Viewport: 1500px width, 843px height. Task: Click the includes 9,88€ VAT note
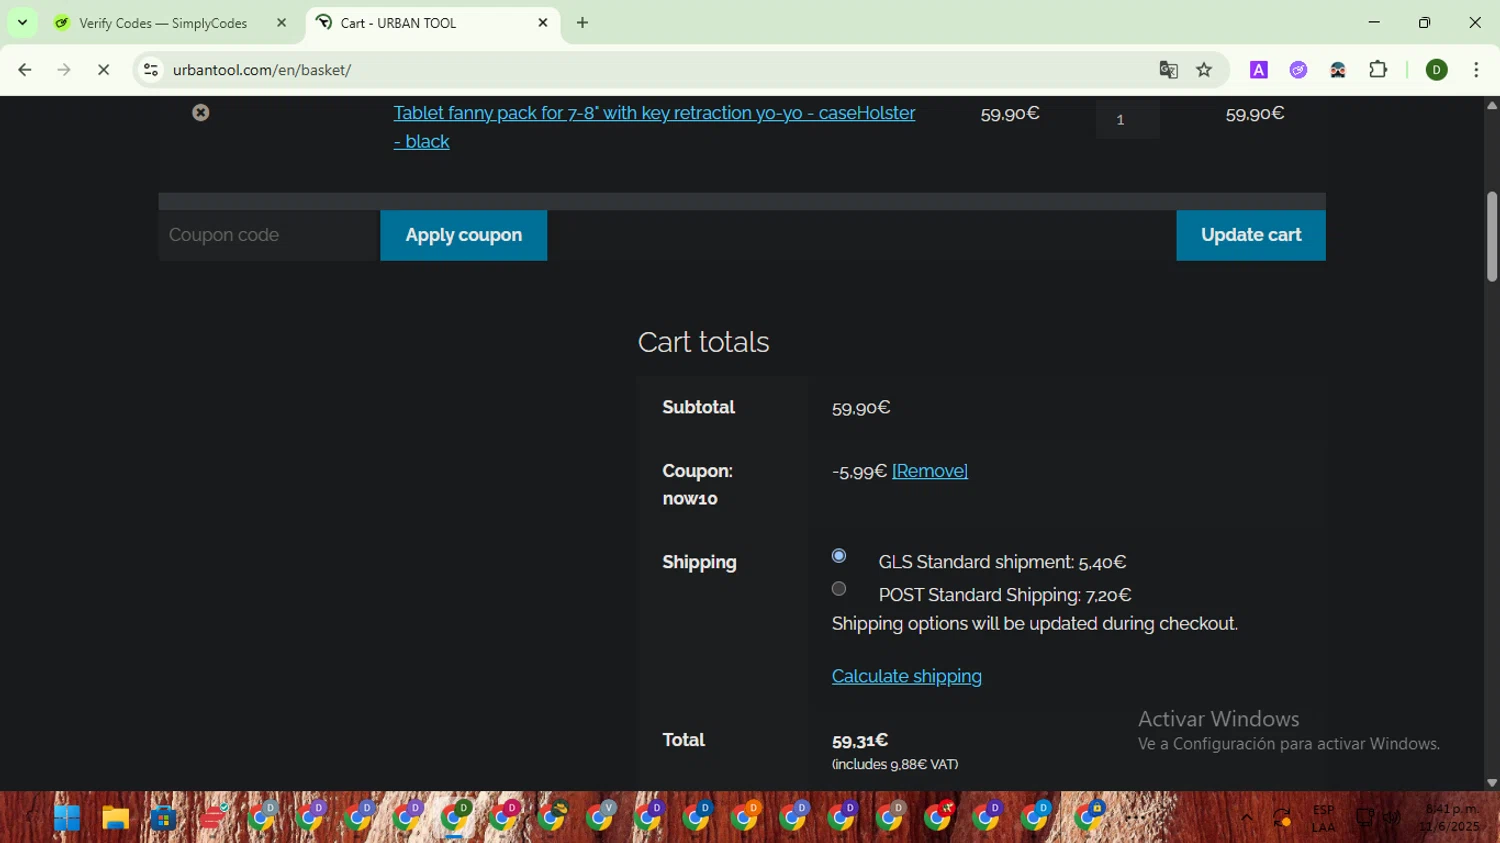pos(895,764)
